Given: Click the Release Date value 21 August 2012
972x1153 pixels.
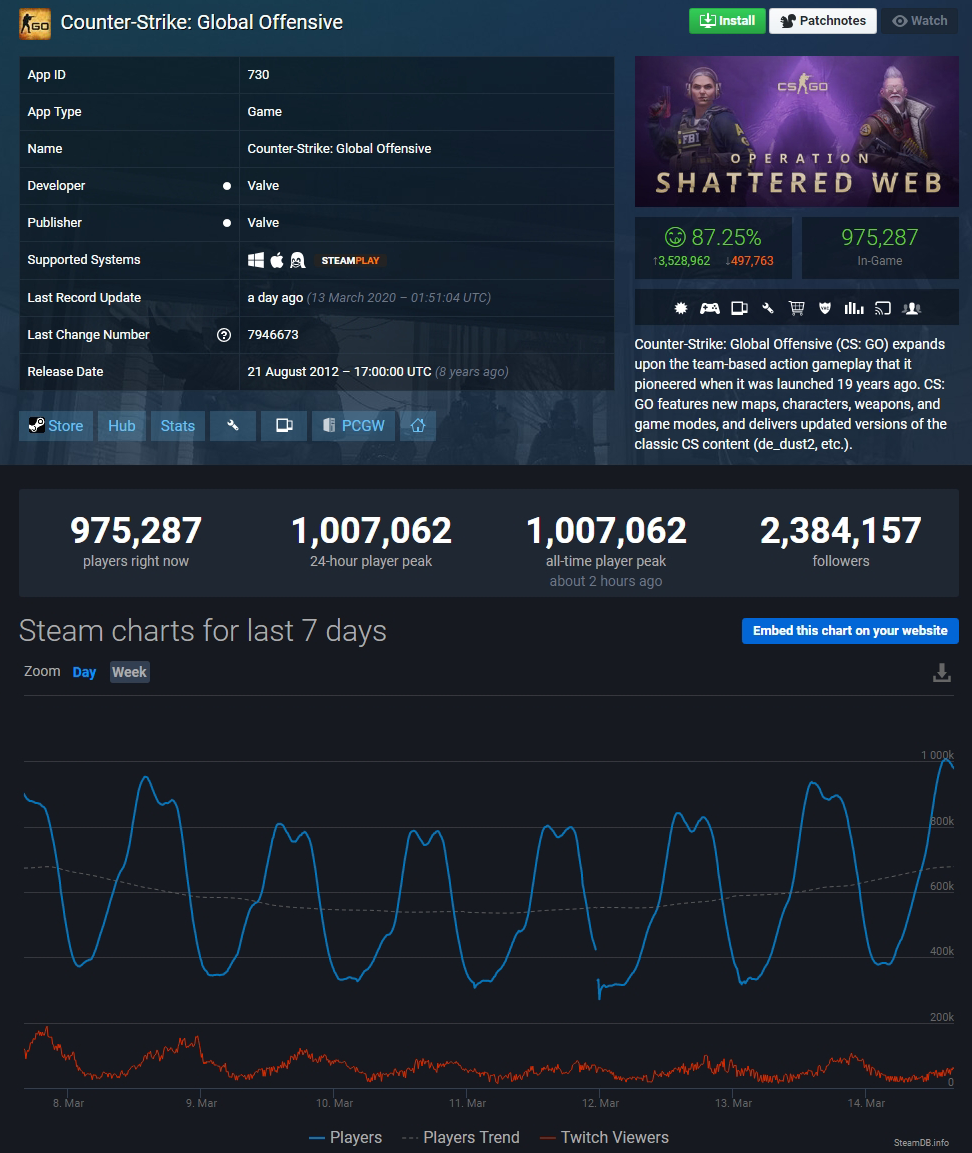Looking at the screenshot, I should [339, 371].
